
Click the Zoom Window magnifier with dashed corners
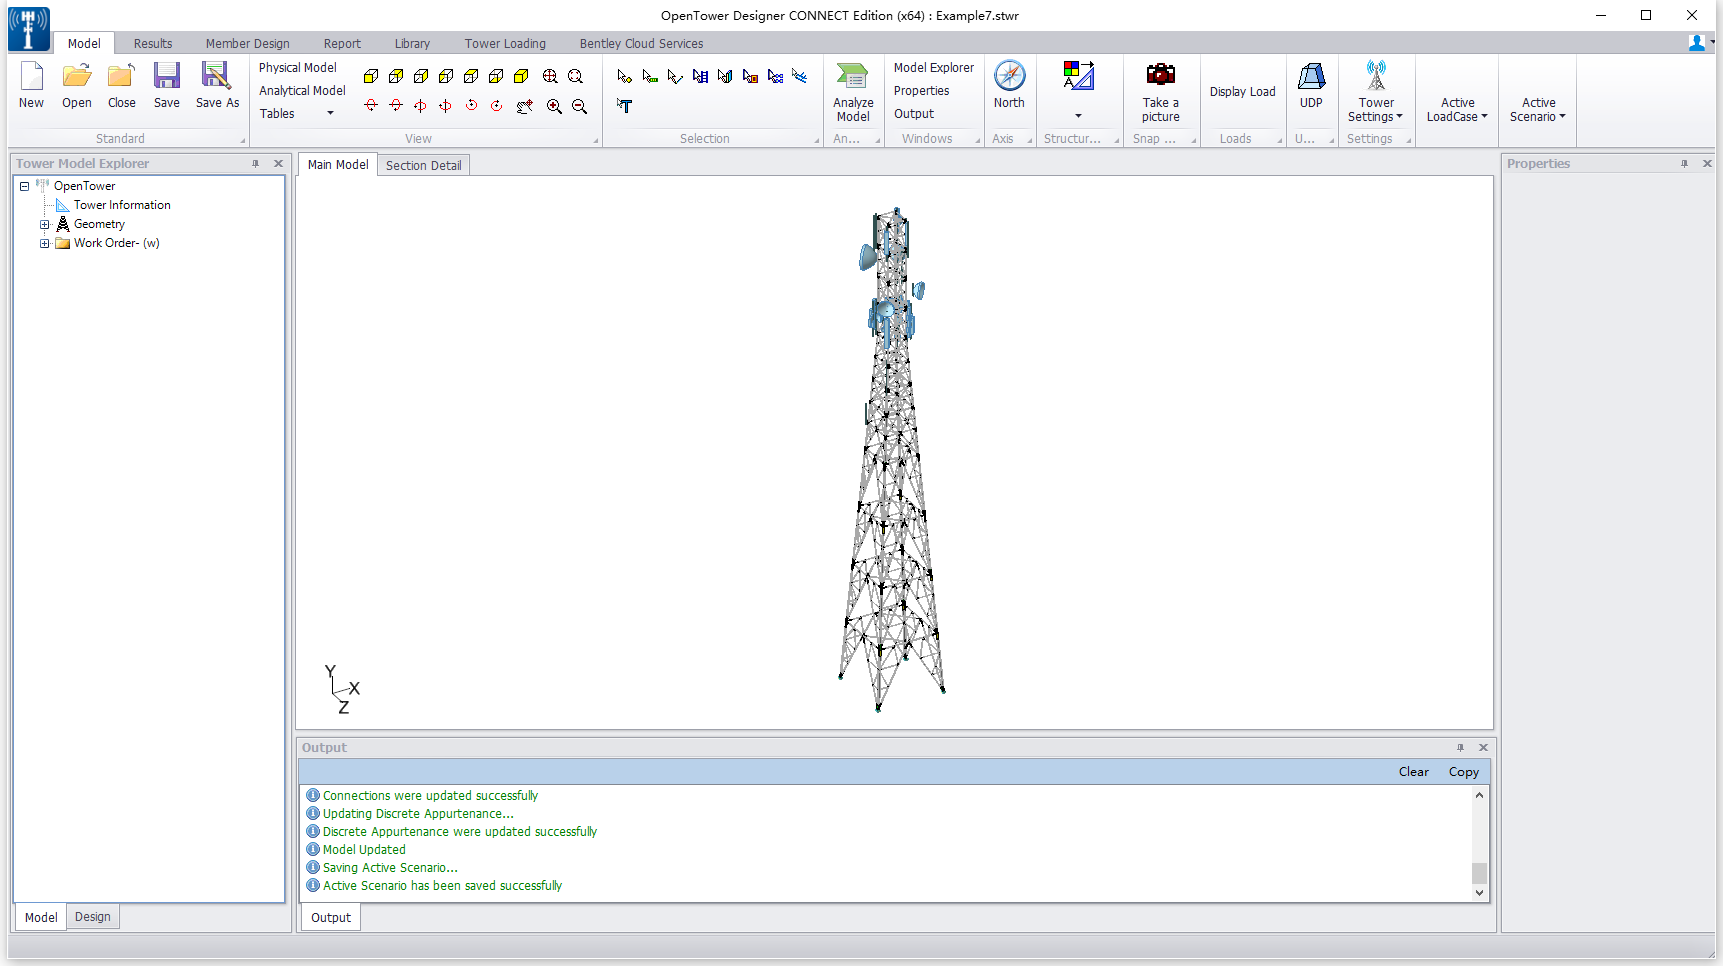575,76
